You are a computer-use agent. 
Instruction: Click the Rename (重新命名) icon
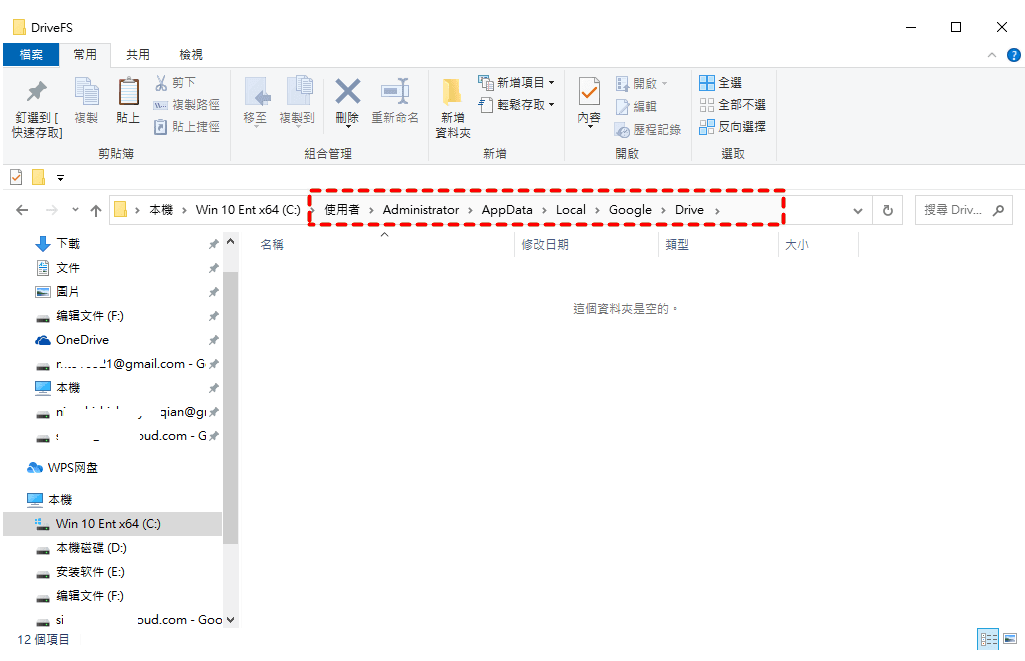[x=395, y=92]
